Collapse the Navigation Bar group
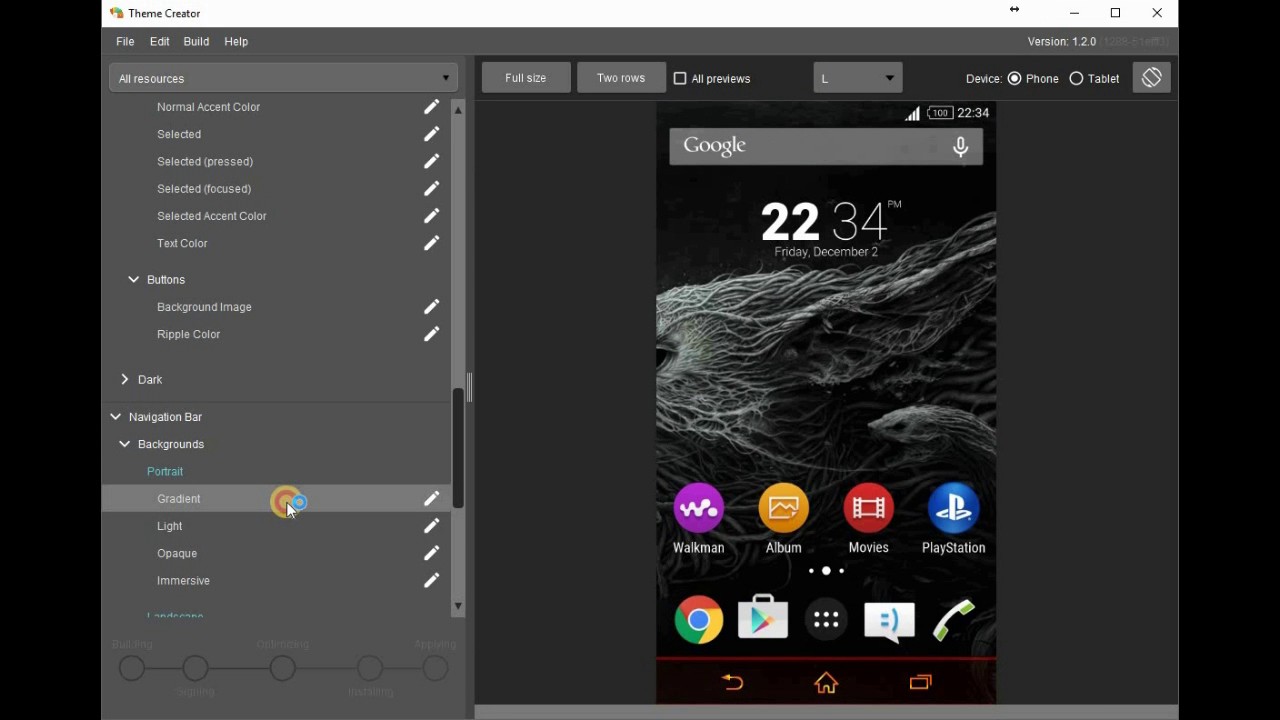The height and width of the screenshot is (720, 1280). click(115, 417)
